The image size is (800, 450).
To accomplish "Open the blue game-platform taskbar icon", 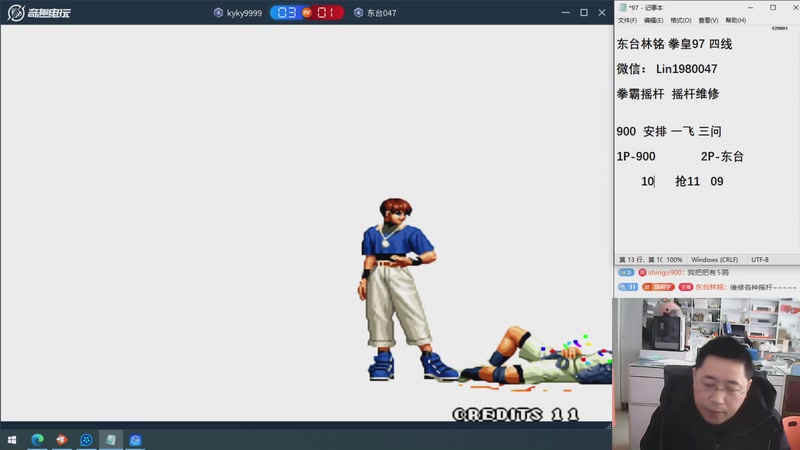I will 135,439.
